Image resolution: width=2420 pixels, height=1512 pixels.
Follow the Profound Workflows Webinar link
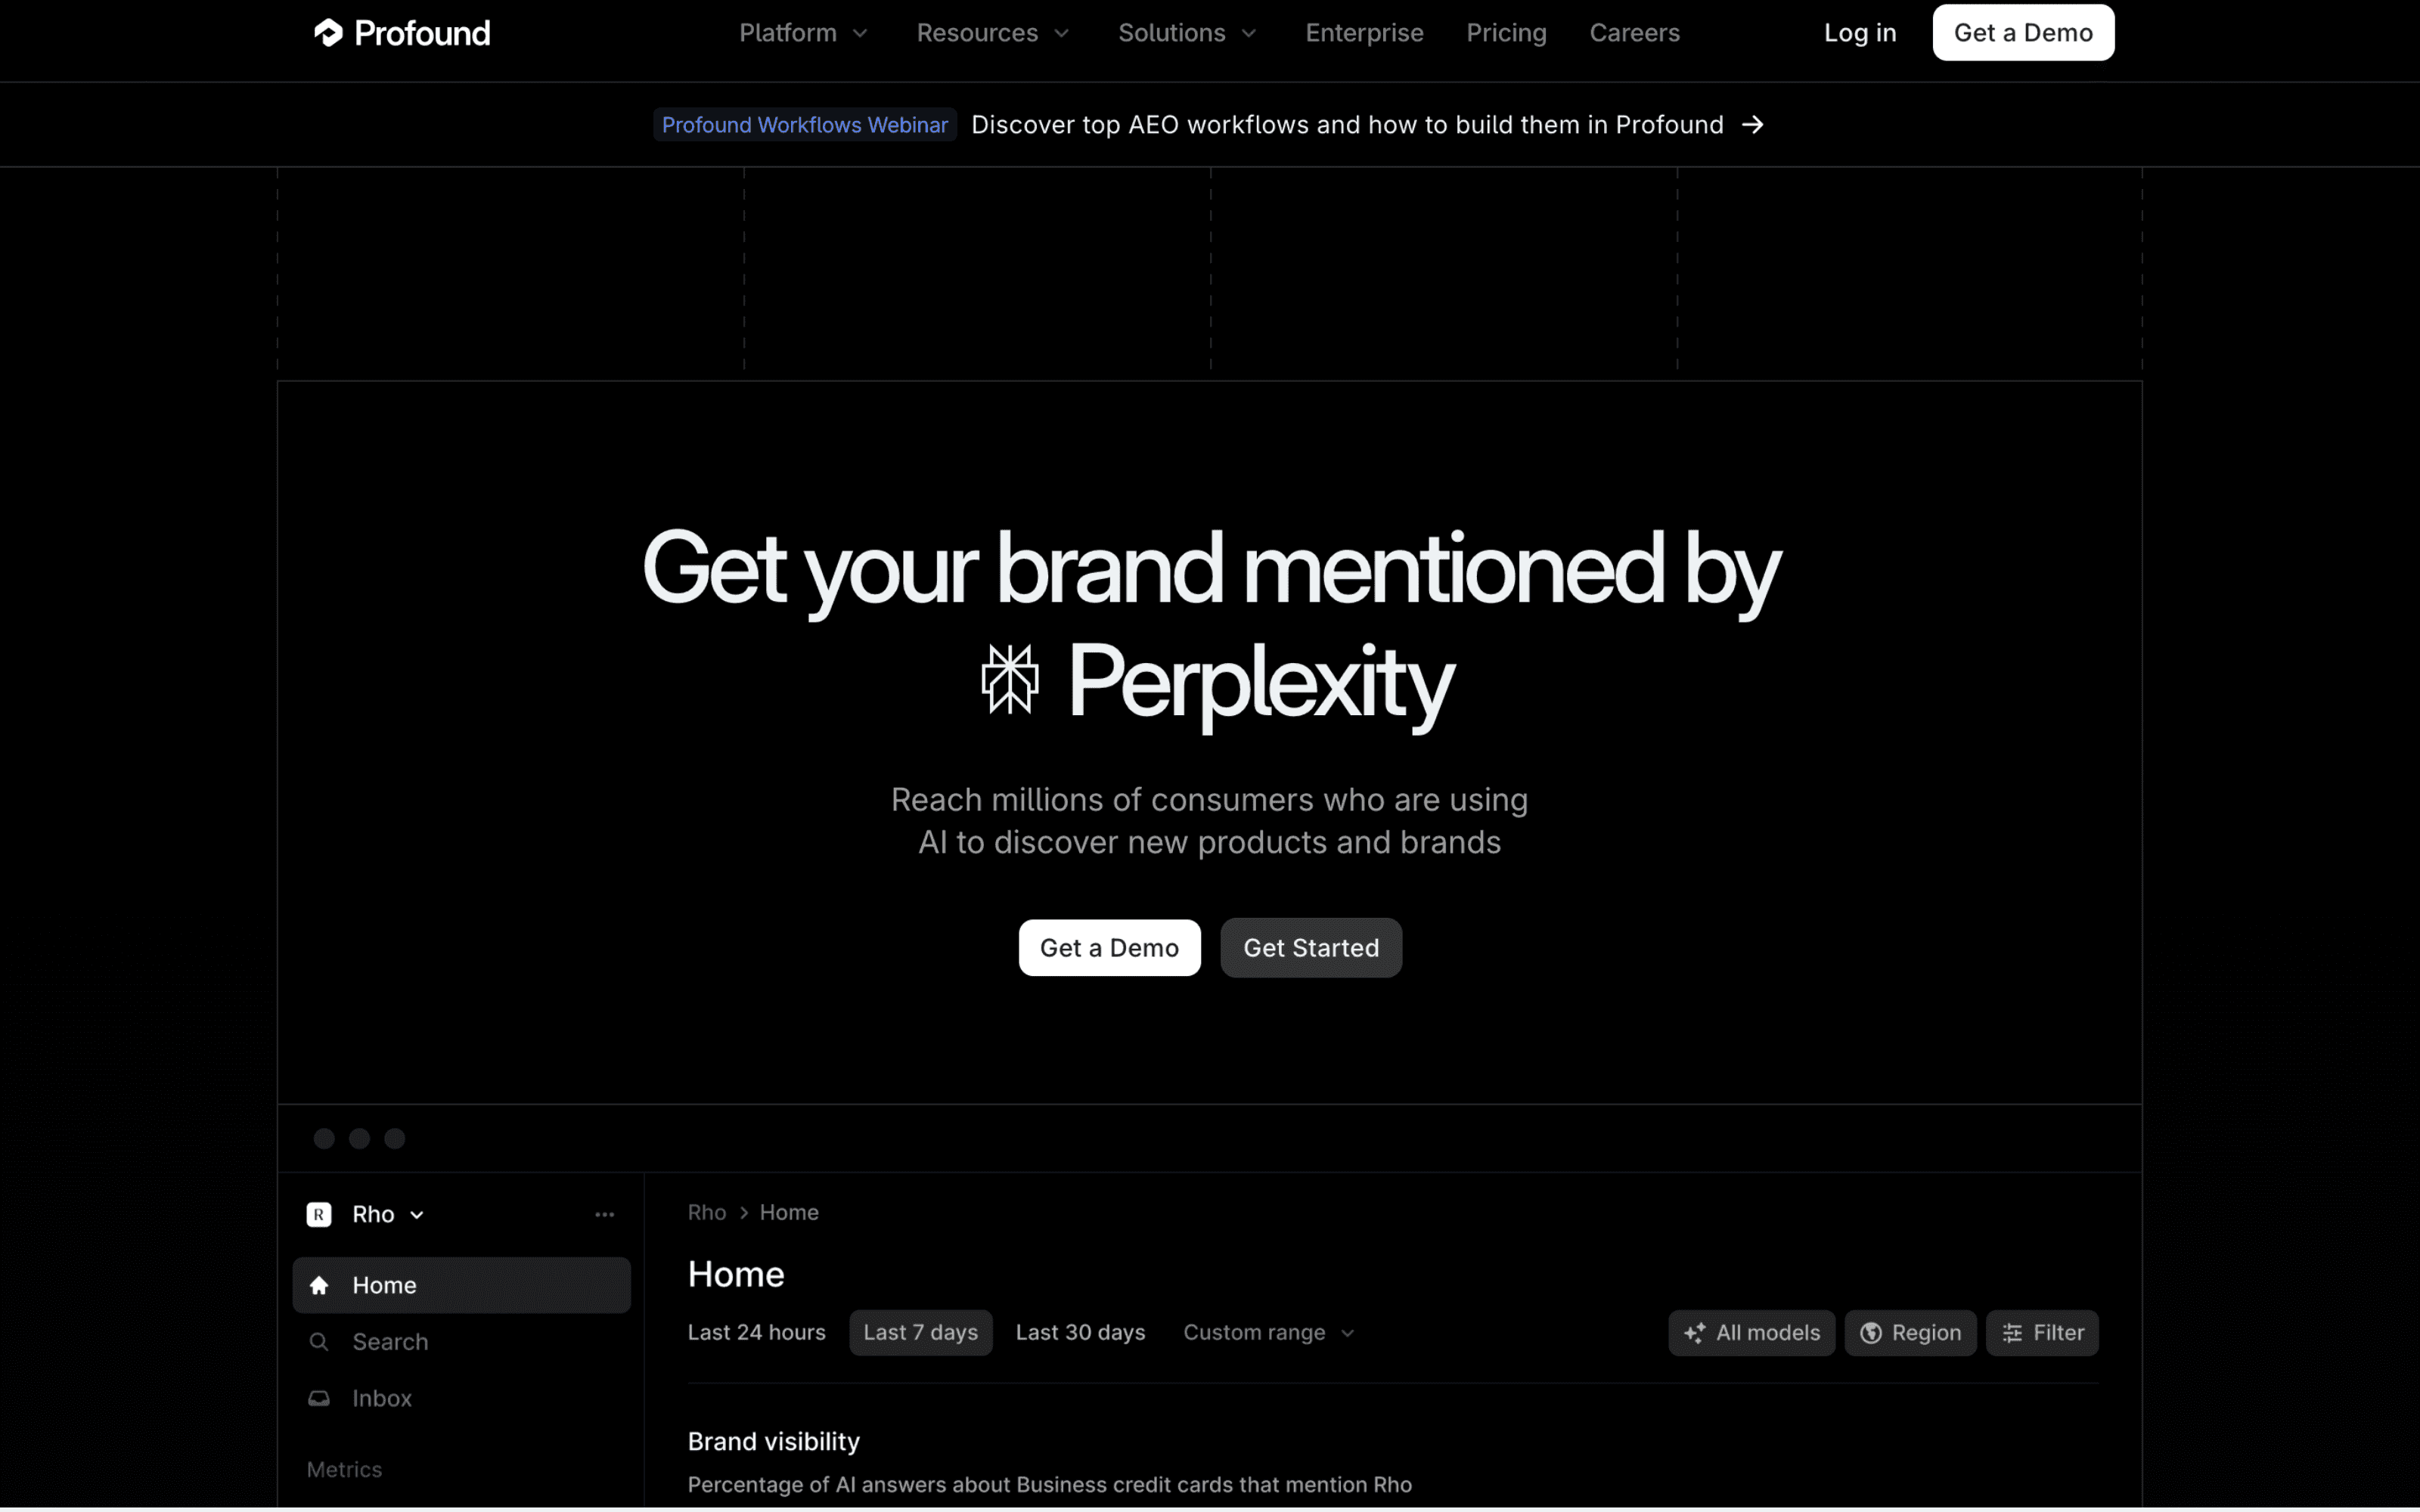click(804, 124)
